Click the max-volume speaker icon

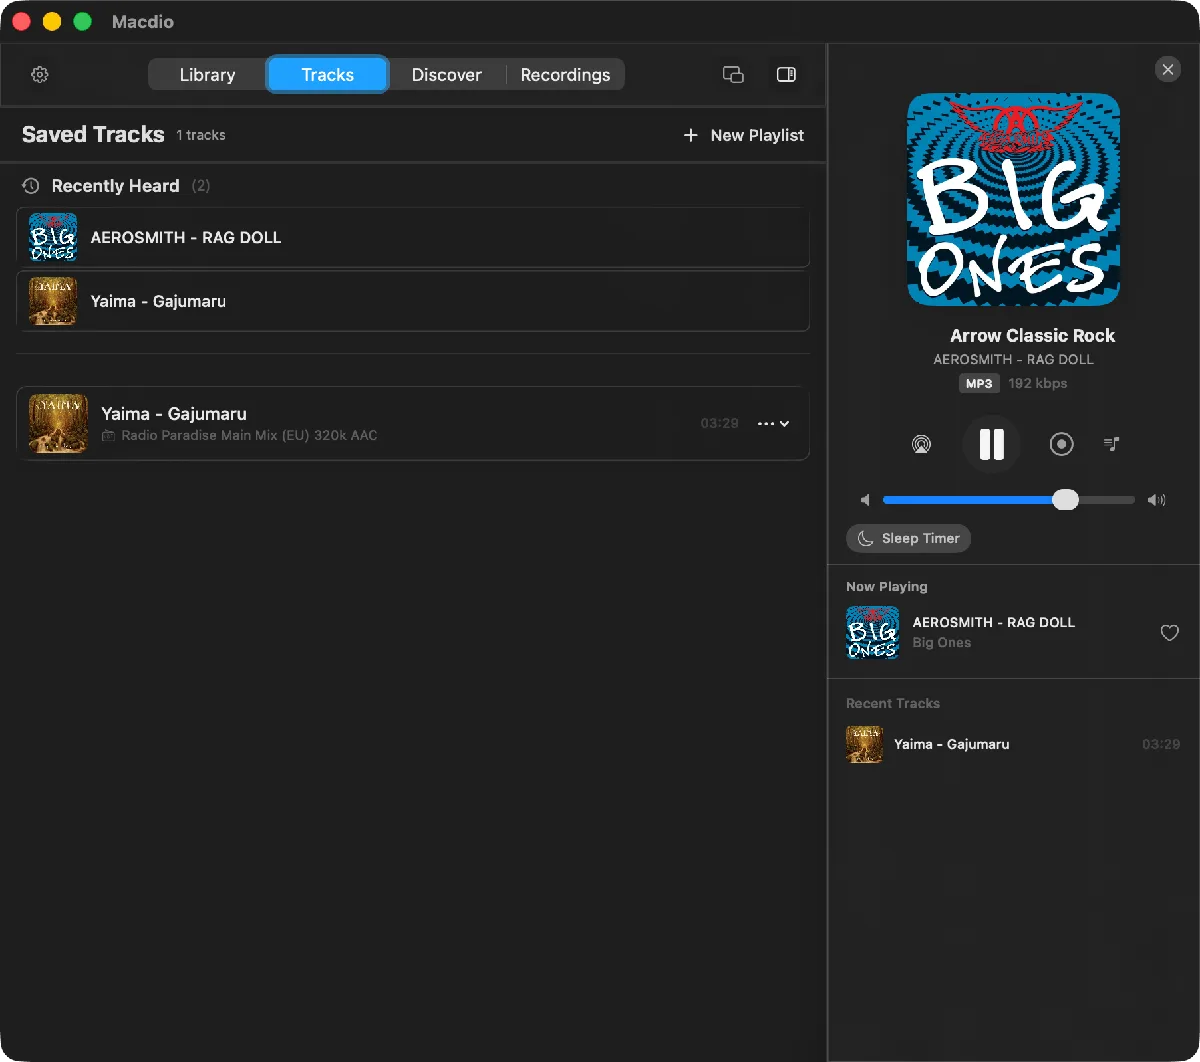1156,500
